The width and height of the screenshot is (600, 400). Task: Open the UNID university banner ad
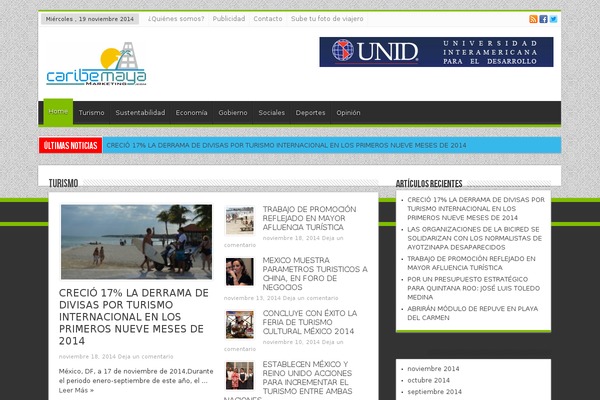click(436, 52)
